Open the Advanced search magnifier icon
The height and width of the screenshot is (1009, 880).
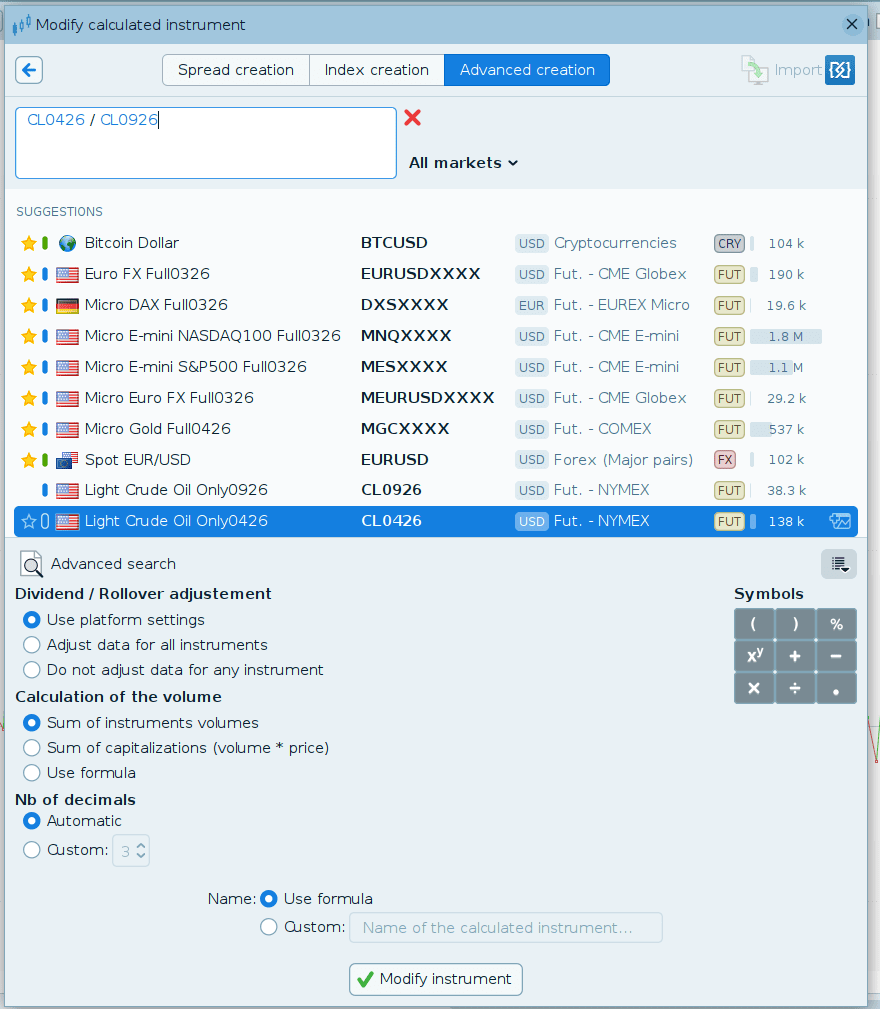[31, 564]
